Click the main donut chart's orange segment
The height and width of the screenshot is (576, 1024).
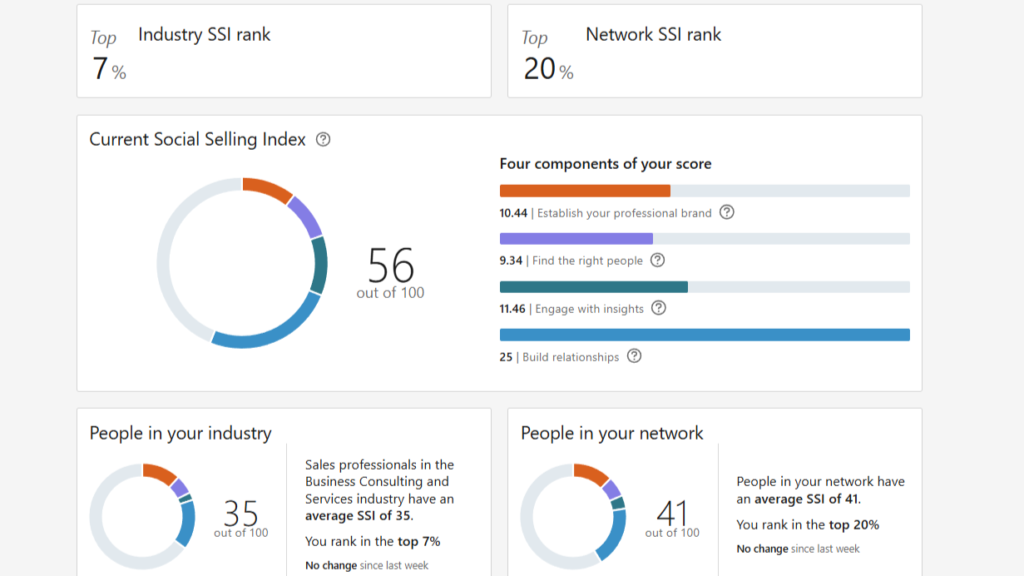pyautogui.click(x=267, y=187)
